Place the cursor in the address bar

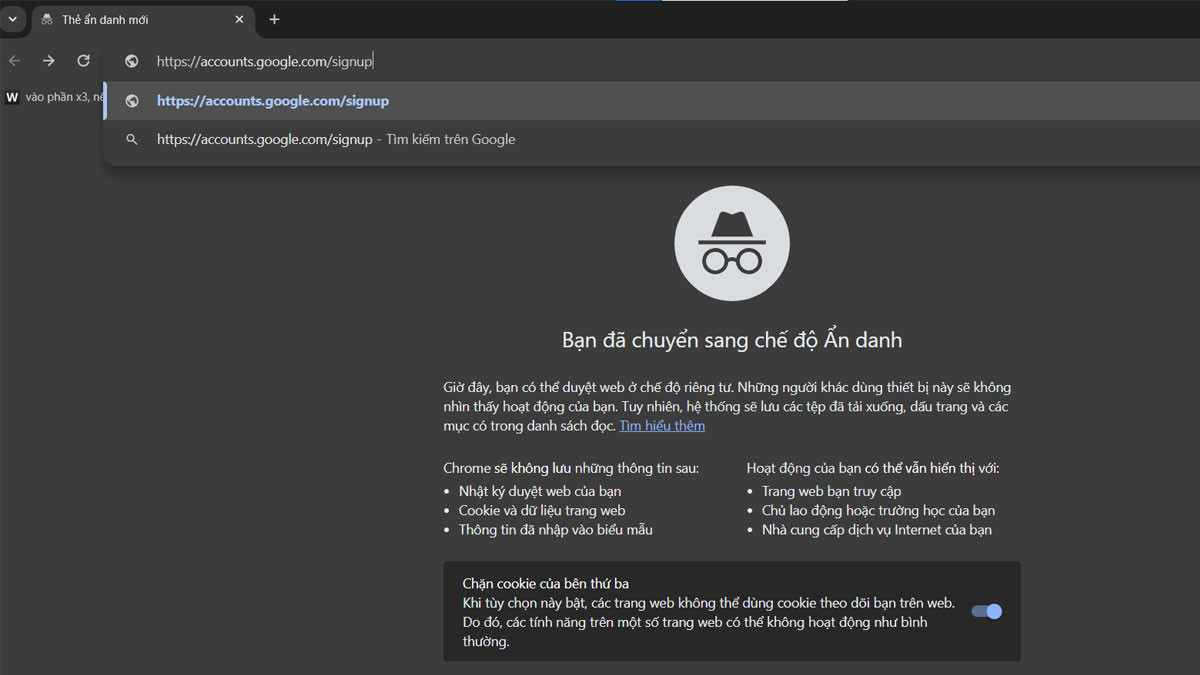coord(400,61)
